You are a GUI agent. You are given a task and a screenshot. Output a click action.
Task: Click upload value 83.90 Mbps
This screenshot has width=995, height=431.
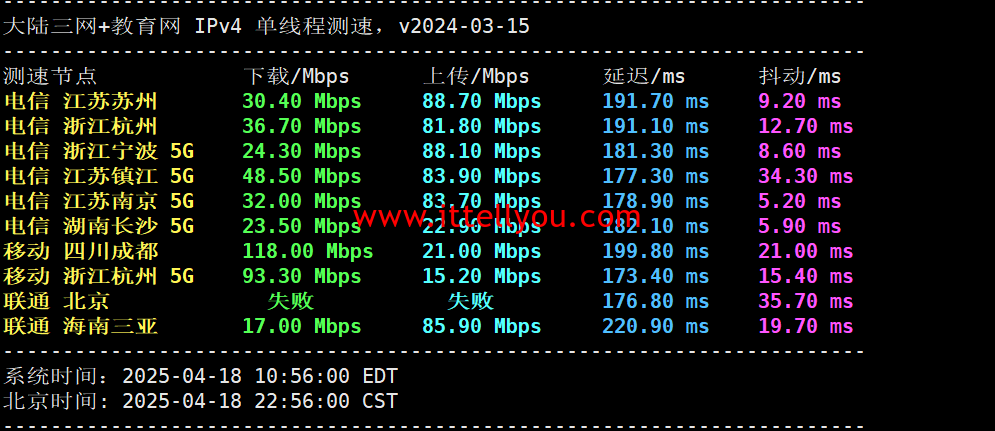coord(482,176)
